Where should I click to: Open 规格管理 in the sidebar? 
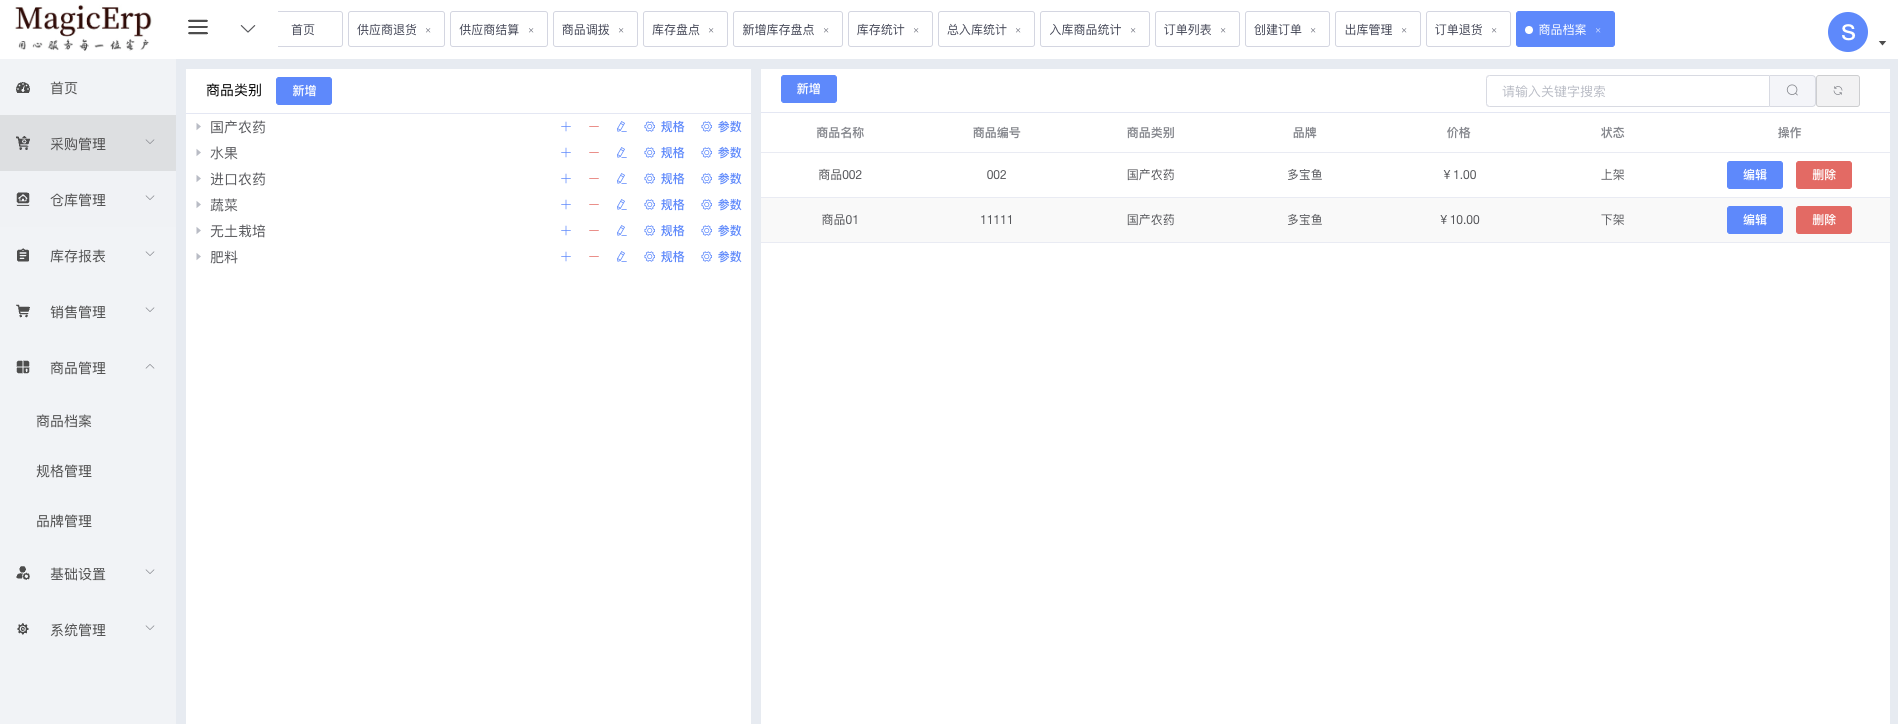click(x=88, y=471)
